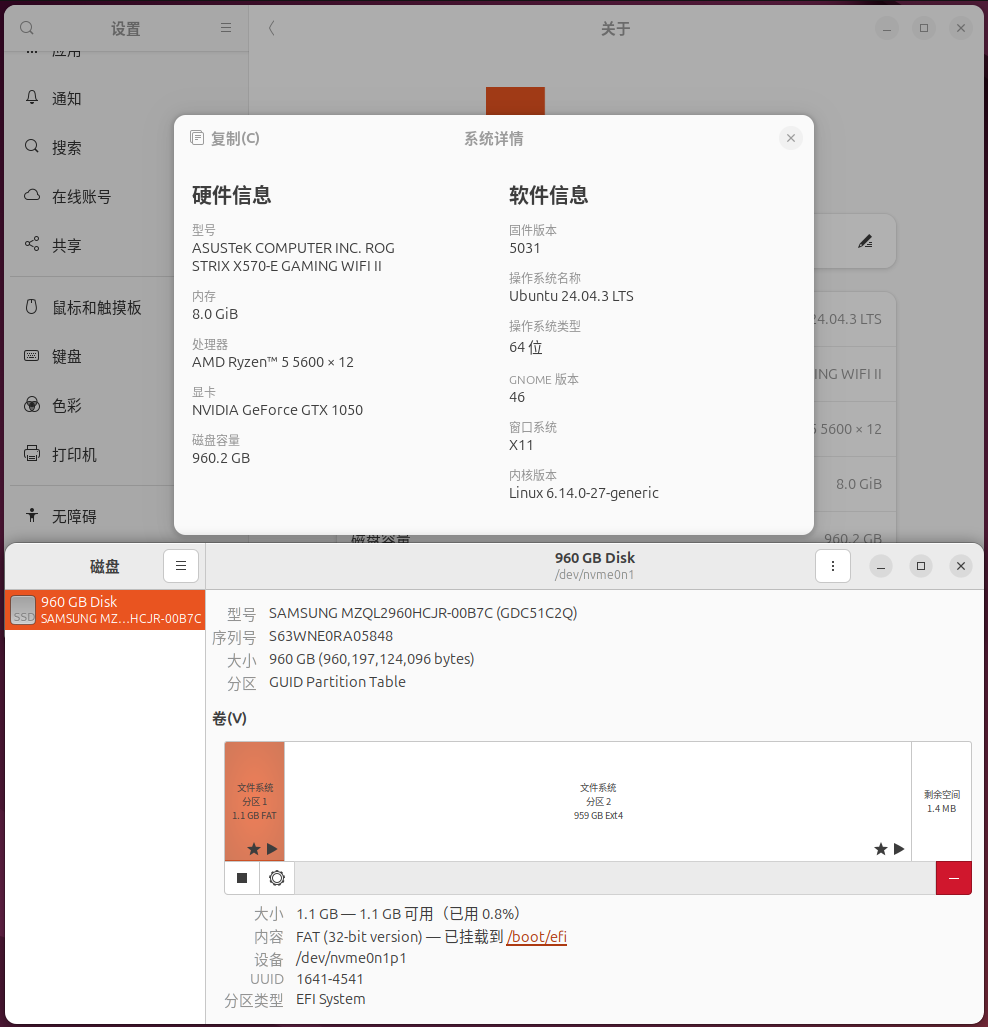Click the search icon in Settings header
The width and height of the screenshot is (988, 1027).
27,28
